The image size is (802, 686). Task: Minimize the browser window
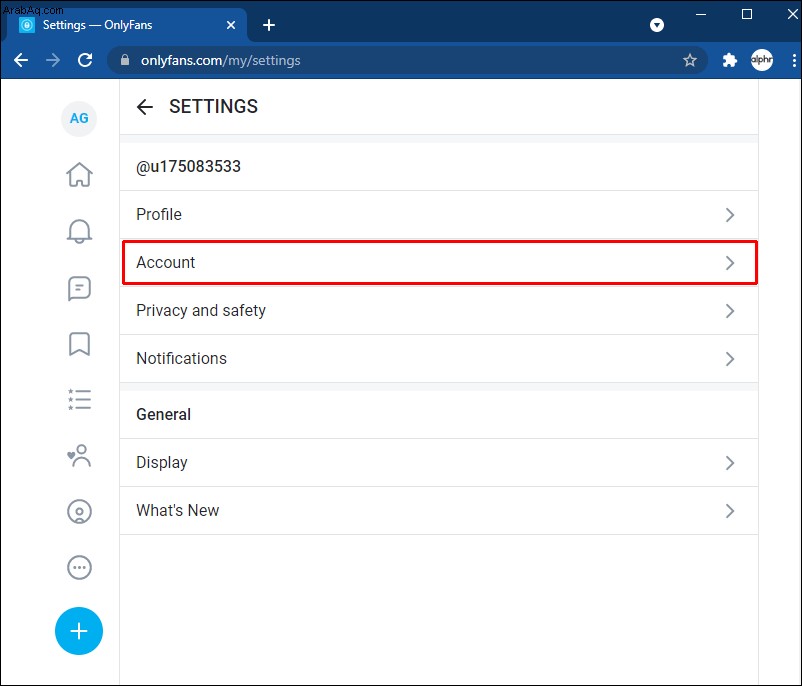coord(701,14)
